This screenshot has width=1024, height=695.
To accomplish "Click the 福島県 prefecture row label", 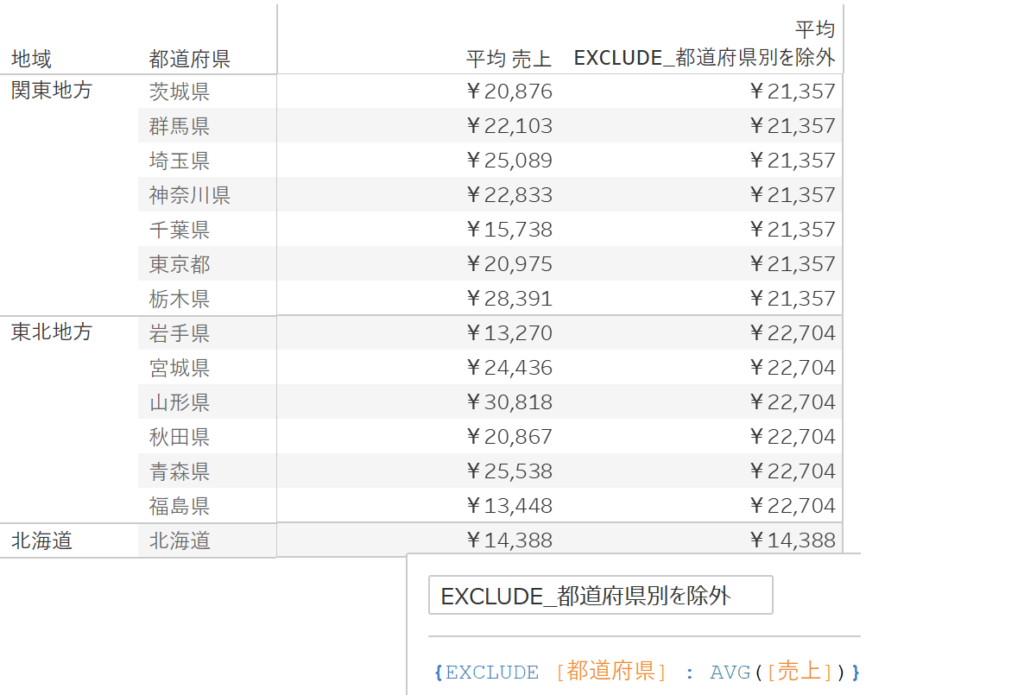I will [179, 505].
